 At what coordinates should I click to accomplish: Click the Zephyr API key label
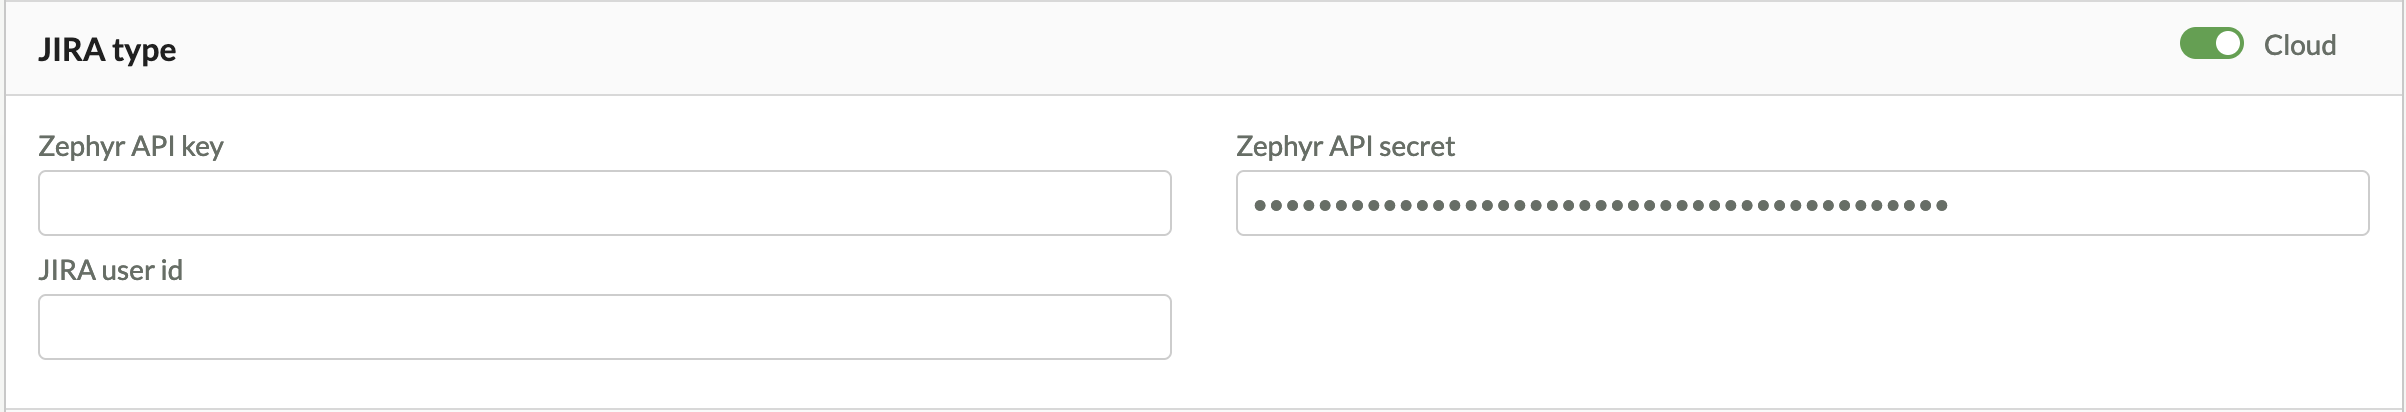tap(130, 146)
